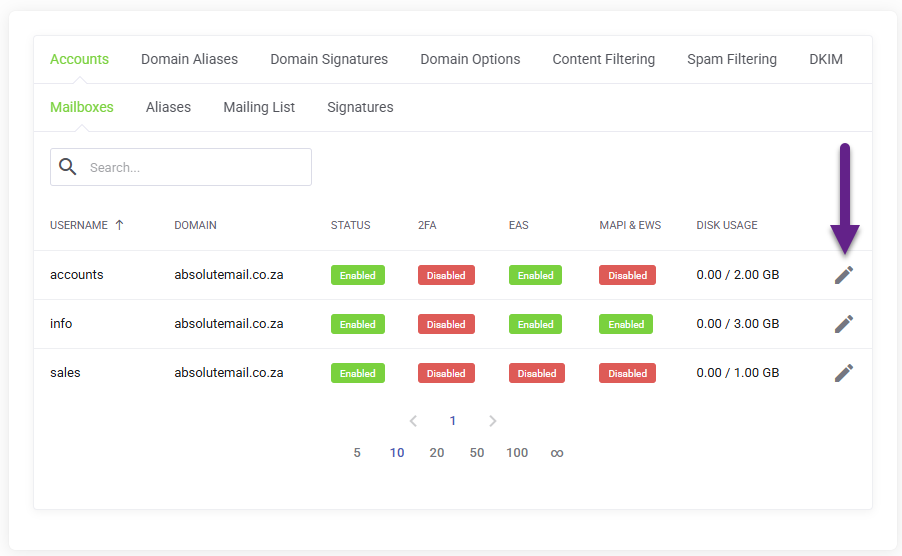This screenshot has width=902, height=556.
Task: Edit the accounts mailbox with pencil icon
Action: click(844, 275)
